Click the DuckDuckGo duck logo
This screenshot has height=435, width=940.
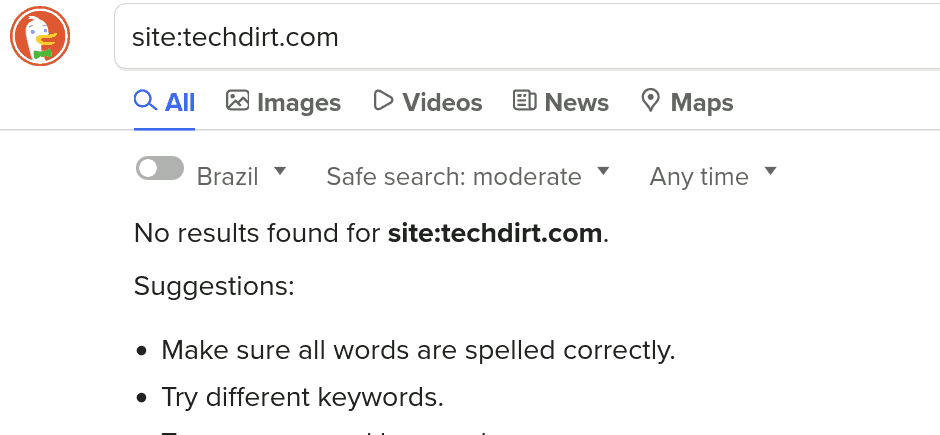40,37
